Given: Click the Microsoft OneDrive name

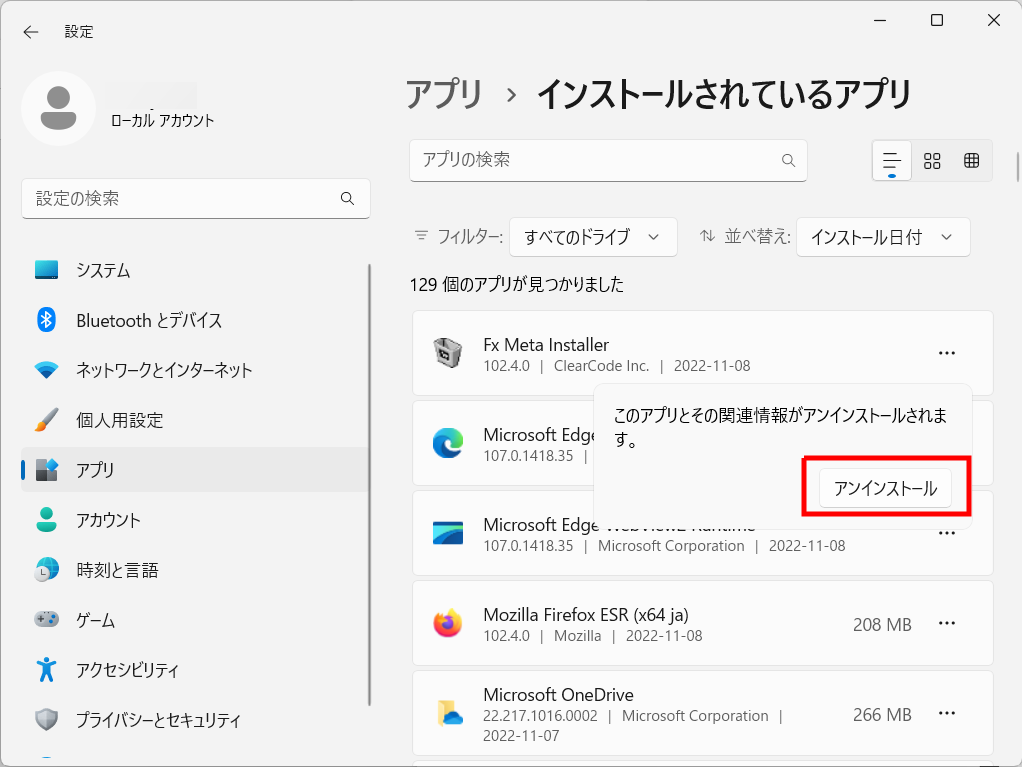Looking at the screenshot, I should (x=559, y=695).
